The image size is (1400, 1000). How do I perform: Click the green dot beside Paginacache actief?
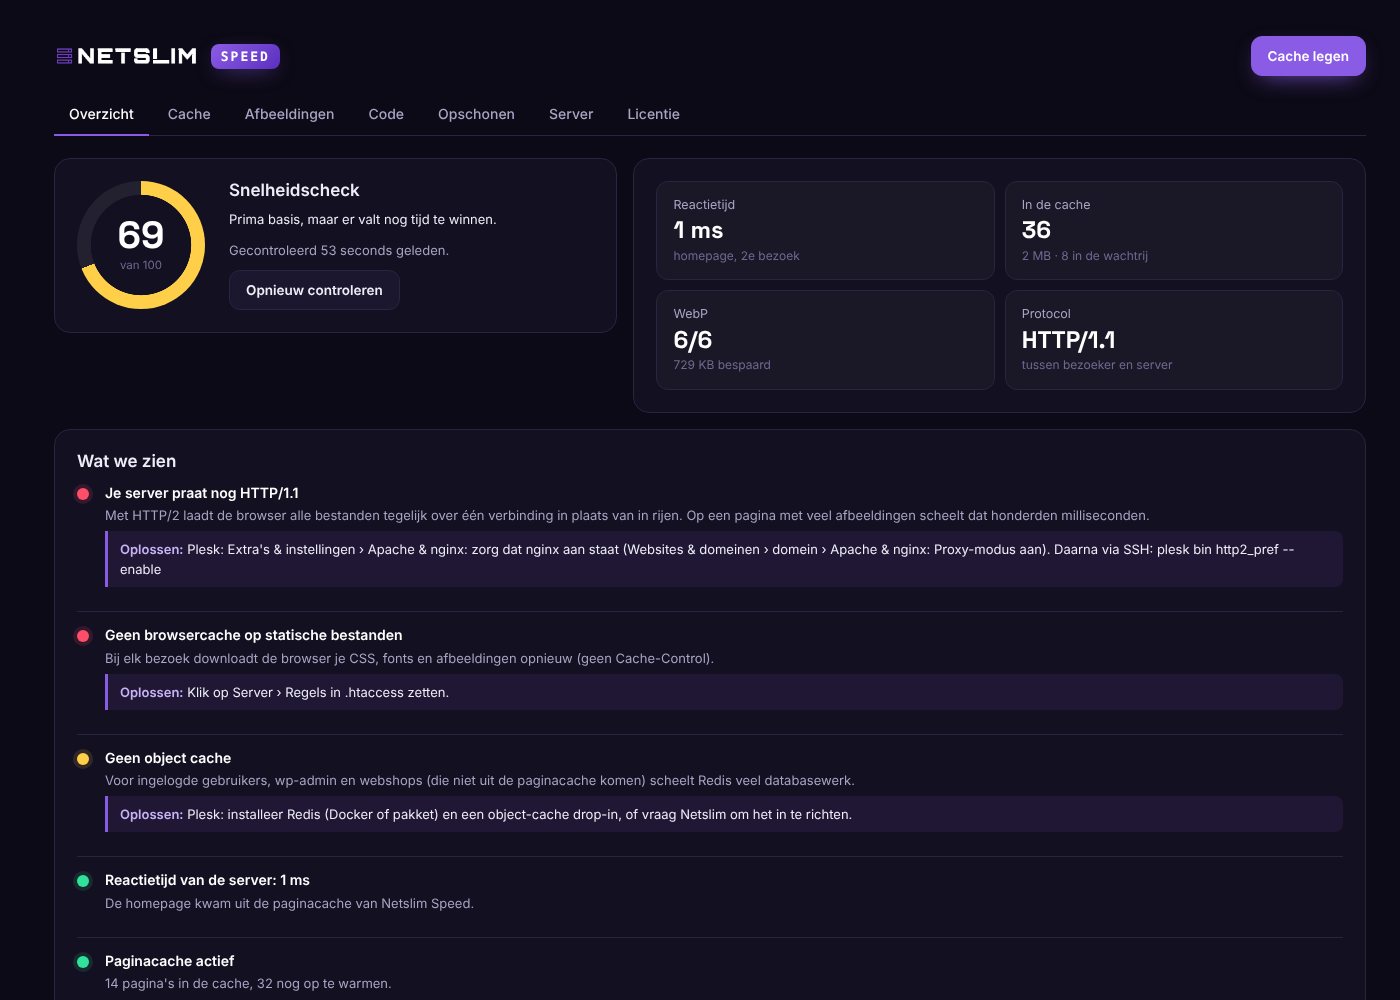(83, 962)
